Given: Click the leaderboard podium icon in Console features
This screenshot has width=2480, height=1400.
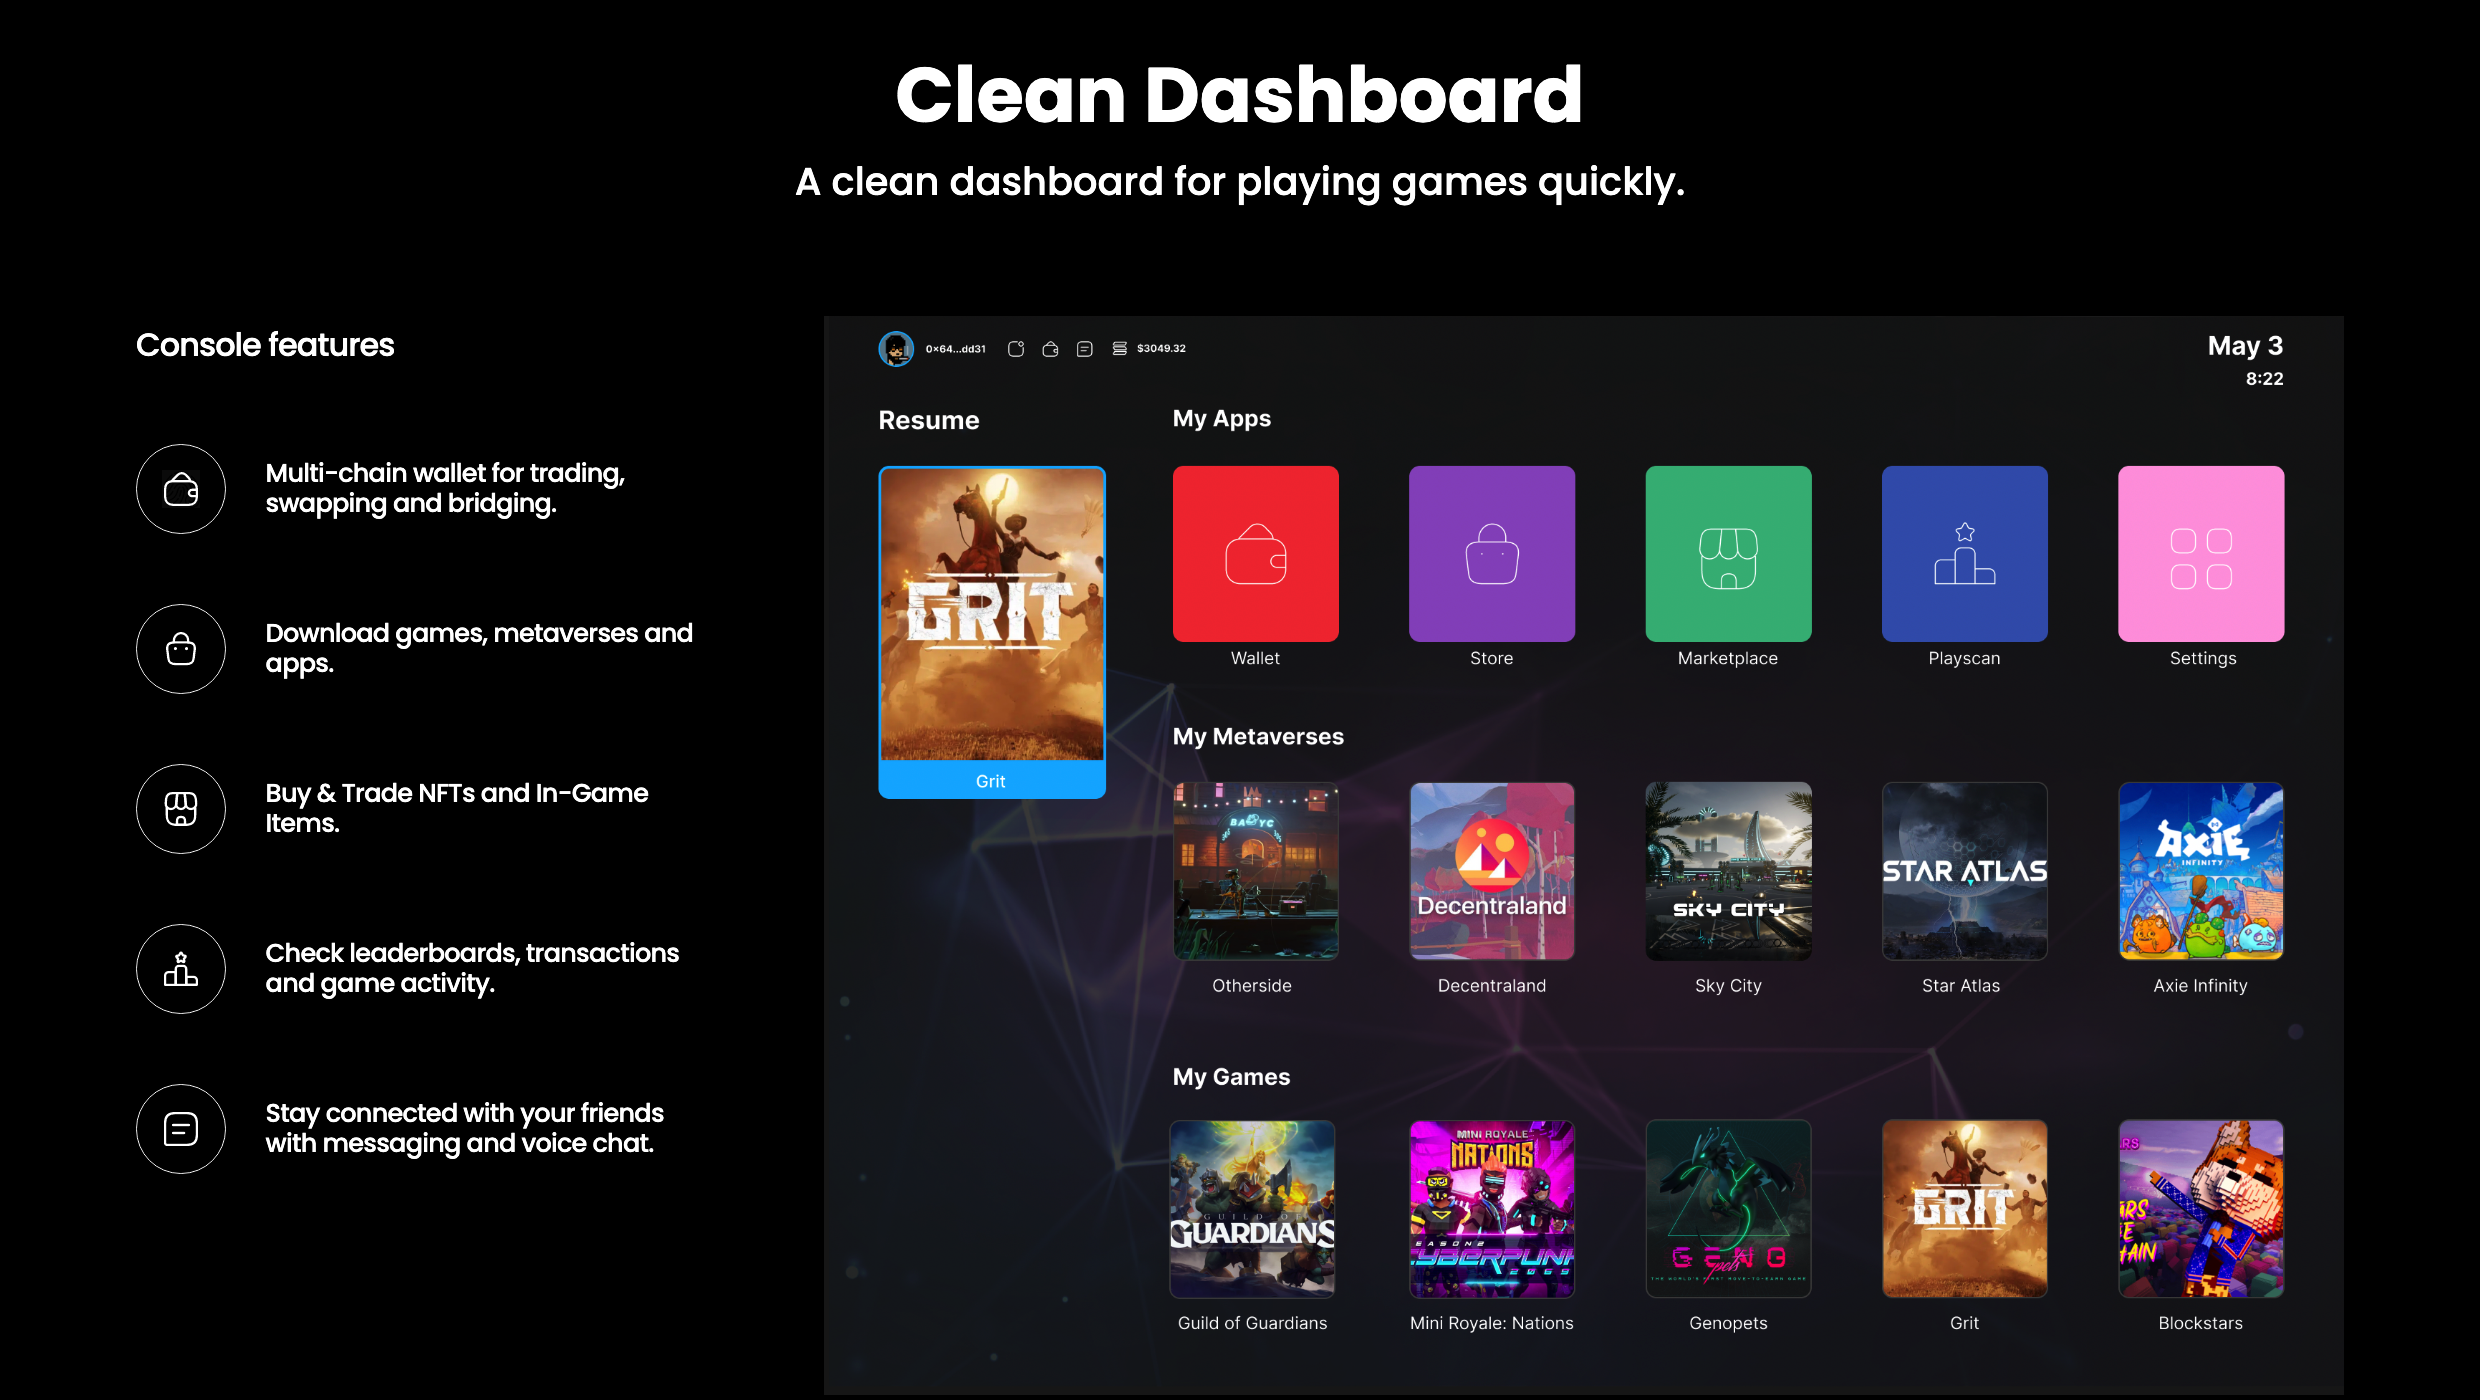Looking at the screenshot, I should point(181,969).
